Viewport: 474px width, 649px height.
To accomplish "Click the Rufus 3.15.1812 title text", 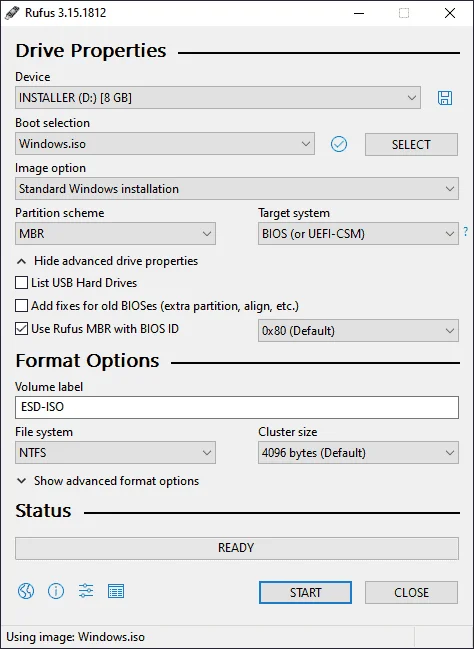I will pos(65,13).
